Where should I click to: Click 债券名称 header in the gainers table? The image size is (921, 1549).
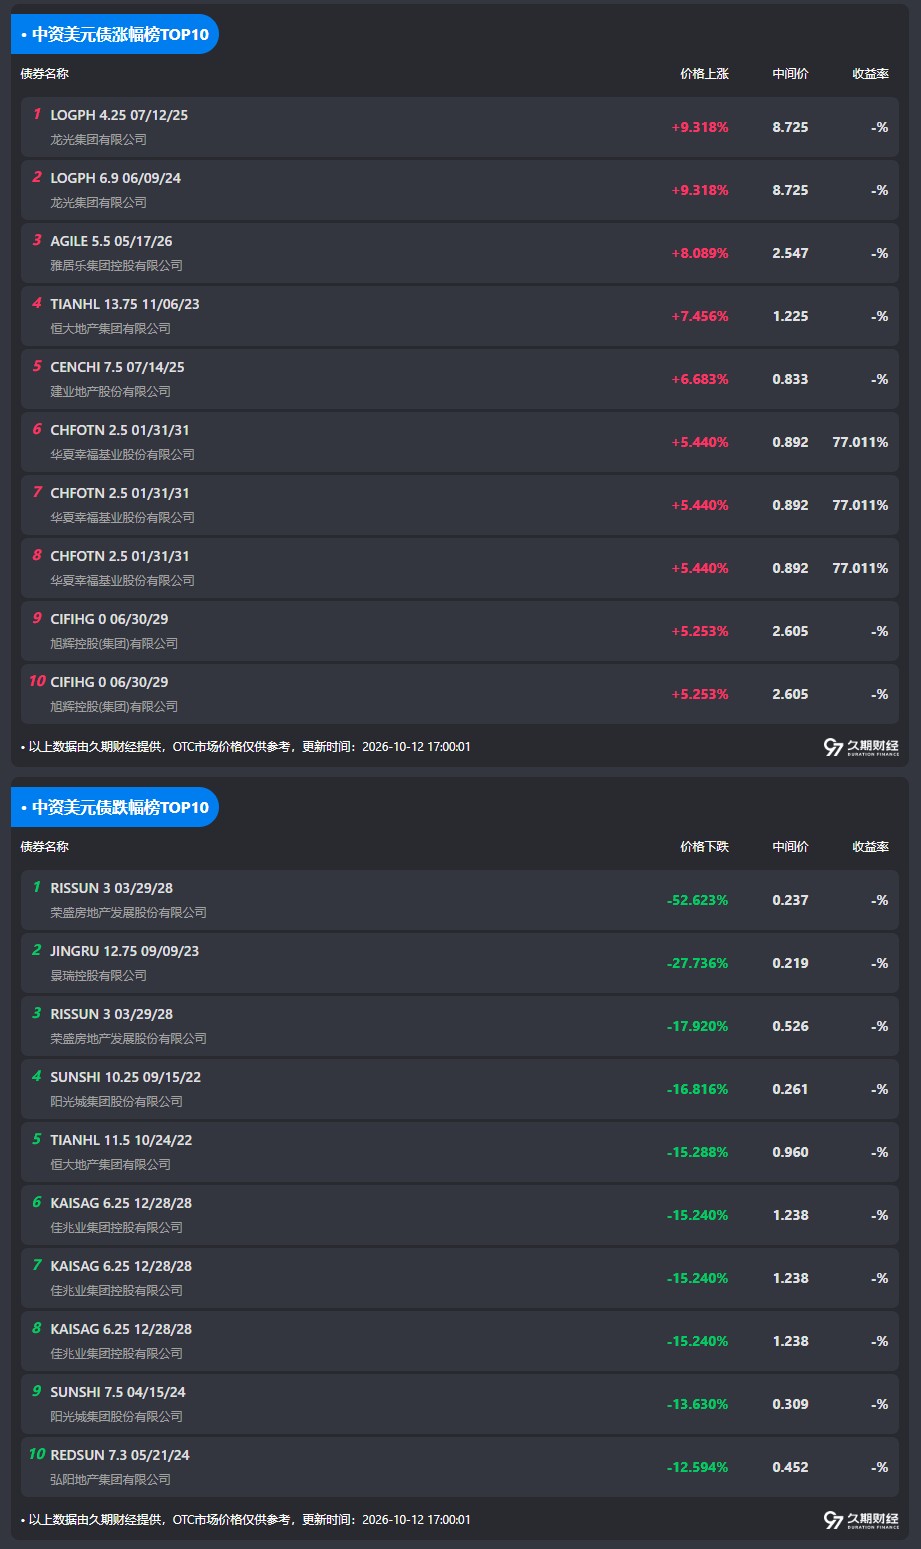click(x=45, y=74)
